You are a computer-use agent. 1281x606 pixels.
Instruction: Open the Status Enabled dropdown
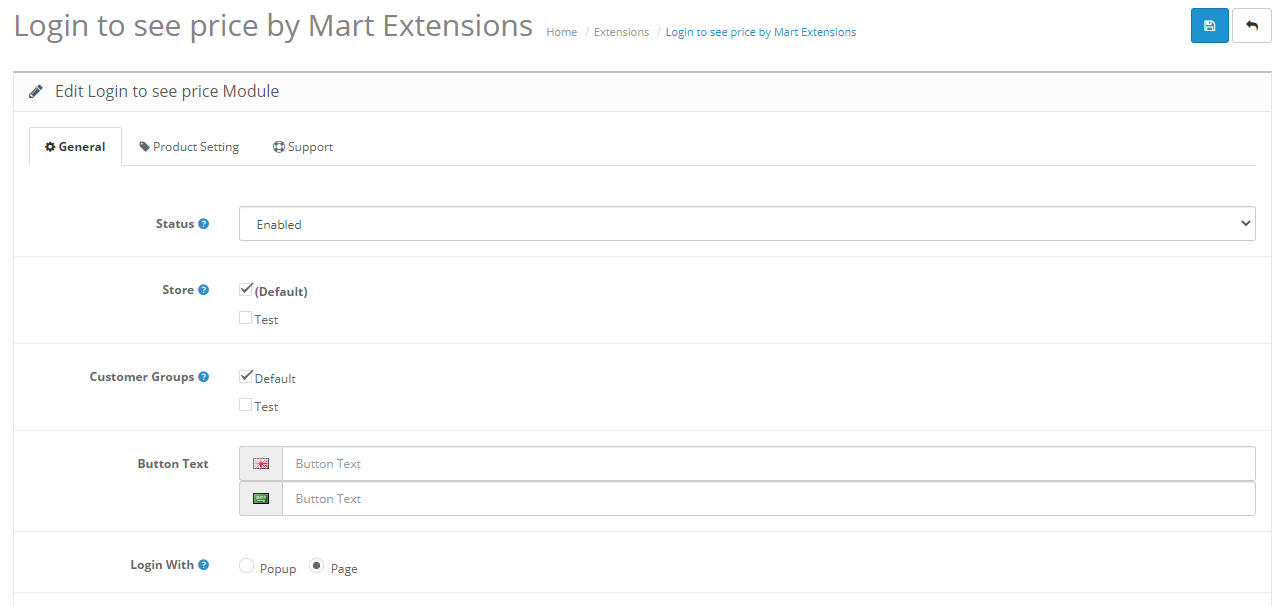(x=746, y=224)
